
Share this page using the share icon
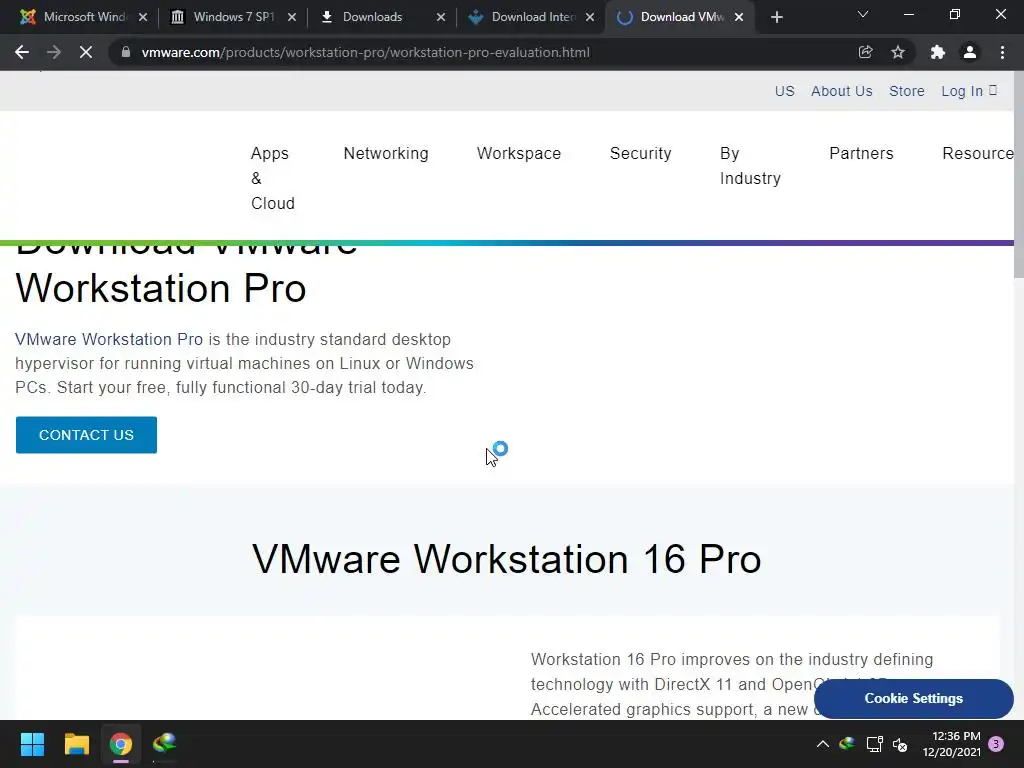(865, 52)
